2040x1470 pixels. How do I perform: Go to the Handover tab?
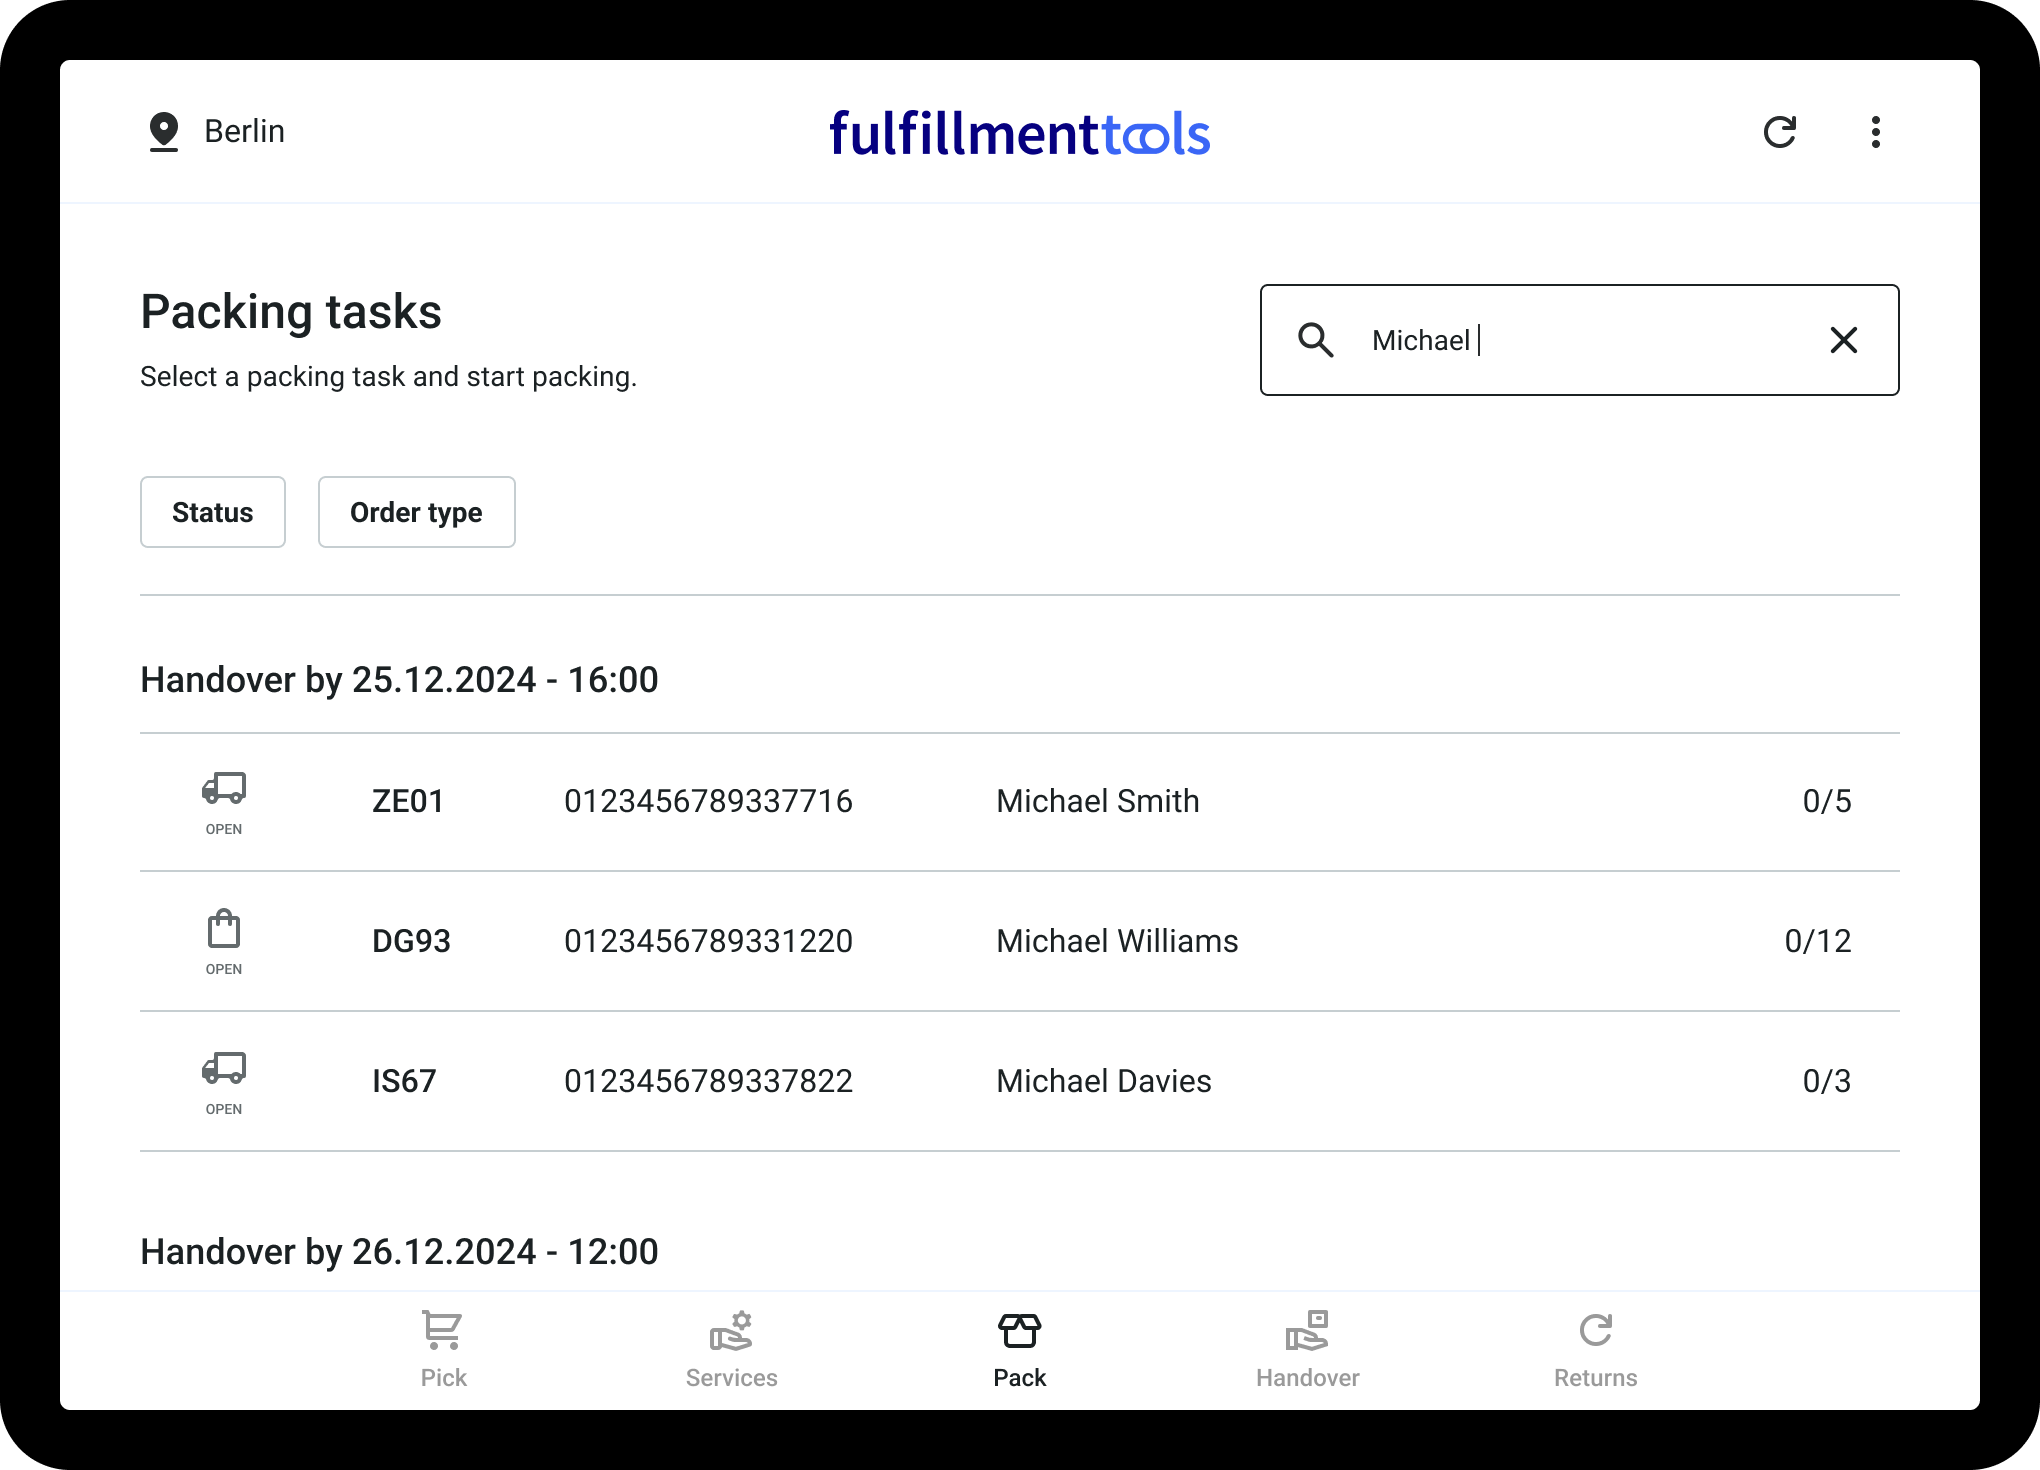pyautogui.click(x=1307, y=1350)
